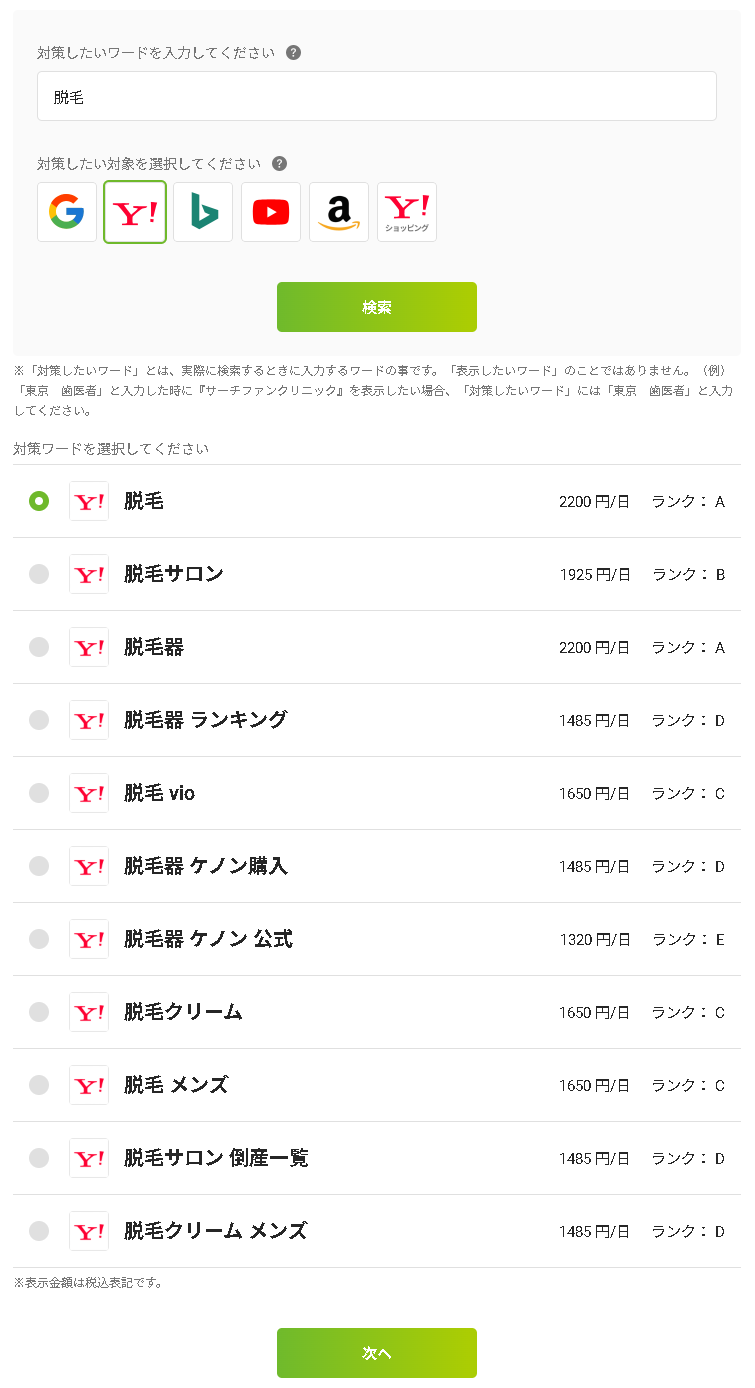Choose the 脱毛器 ケノン 公式 option
The height and width of the screenshot is (1388, 755).
pyautogui.click(x=39, y=939)
